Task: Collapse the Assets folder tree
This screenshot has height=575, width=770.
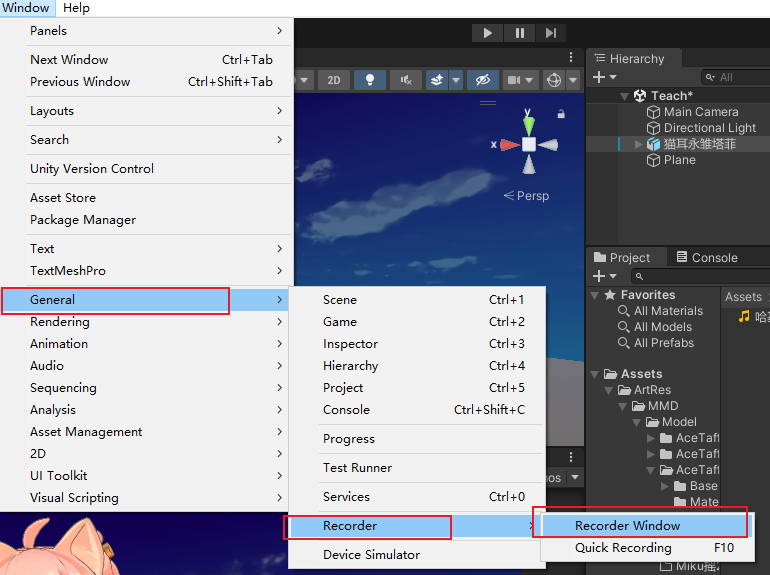Action: point(595,374)
